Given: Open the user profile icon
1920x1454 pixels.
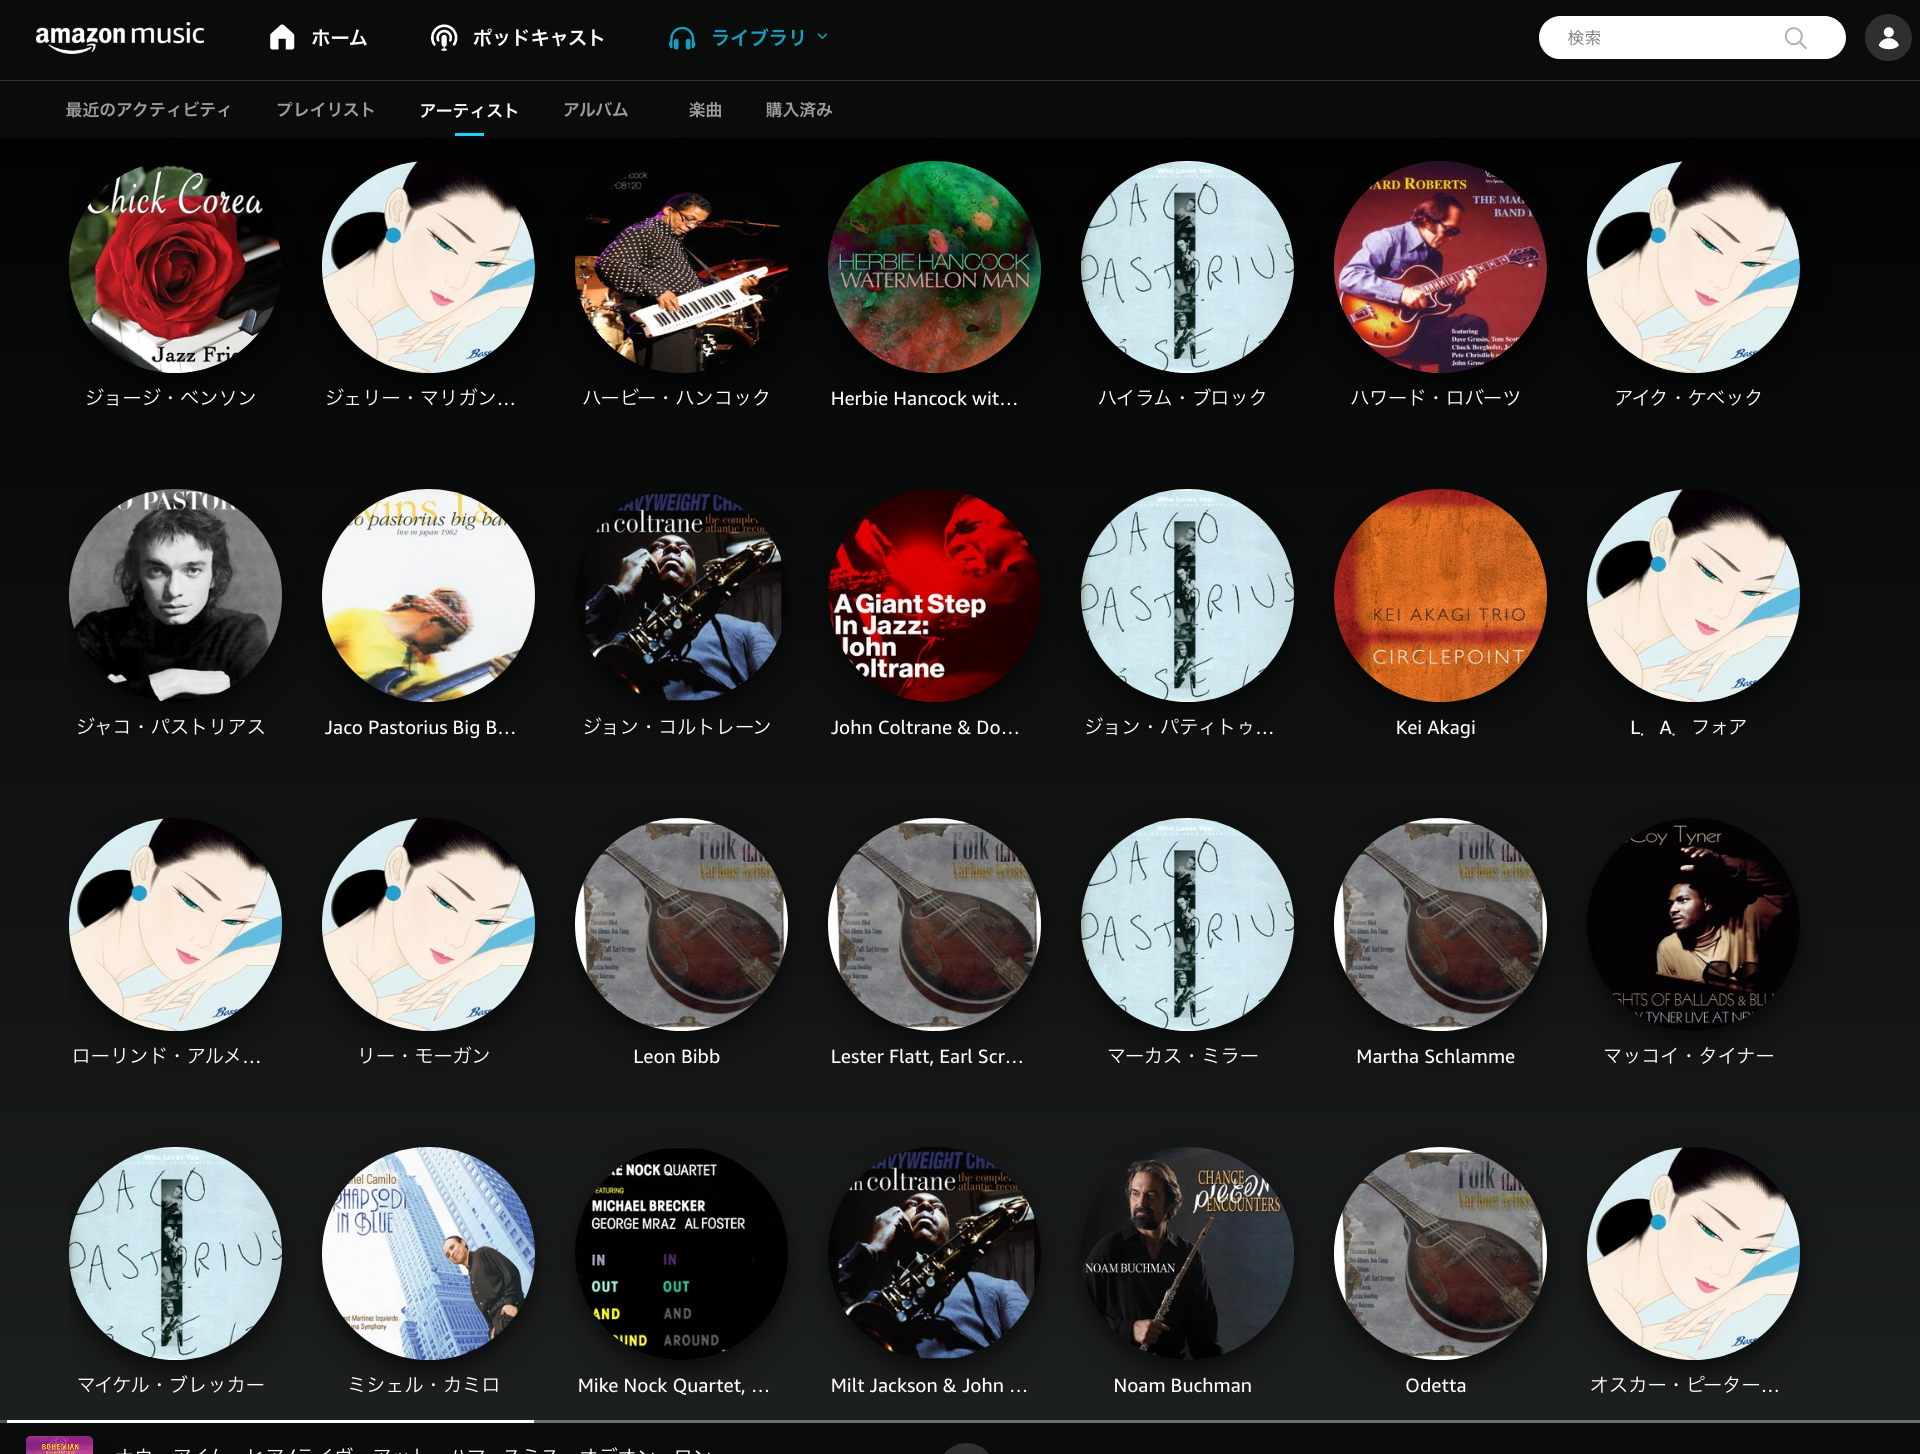Looking at the screenshot, I should point(1887,38).
